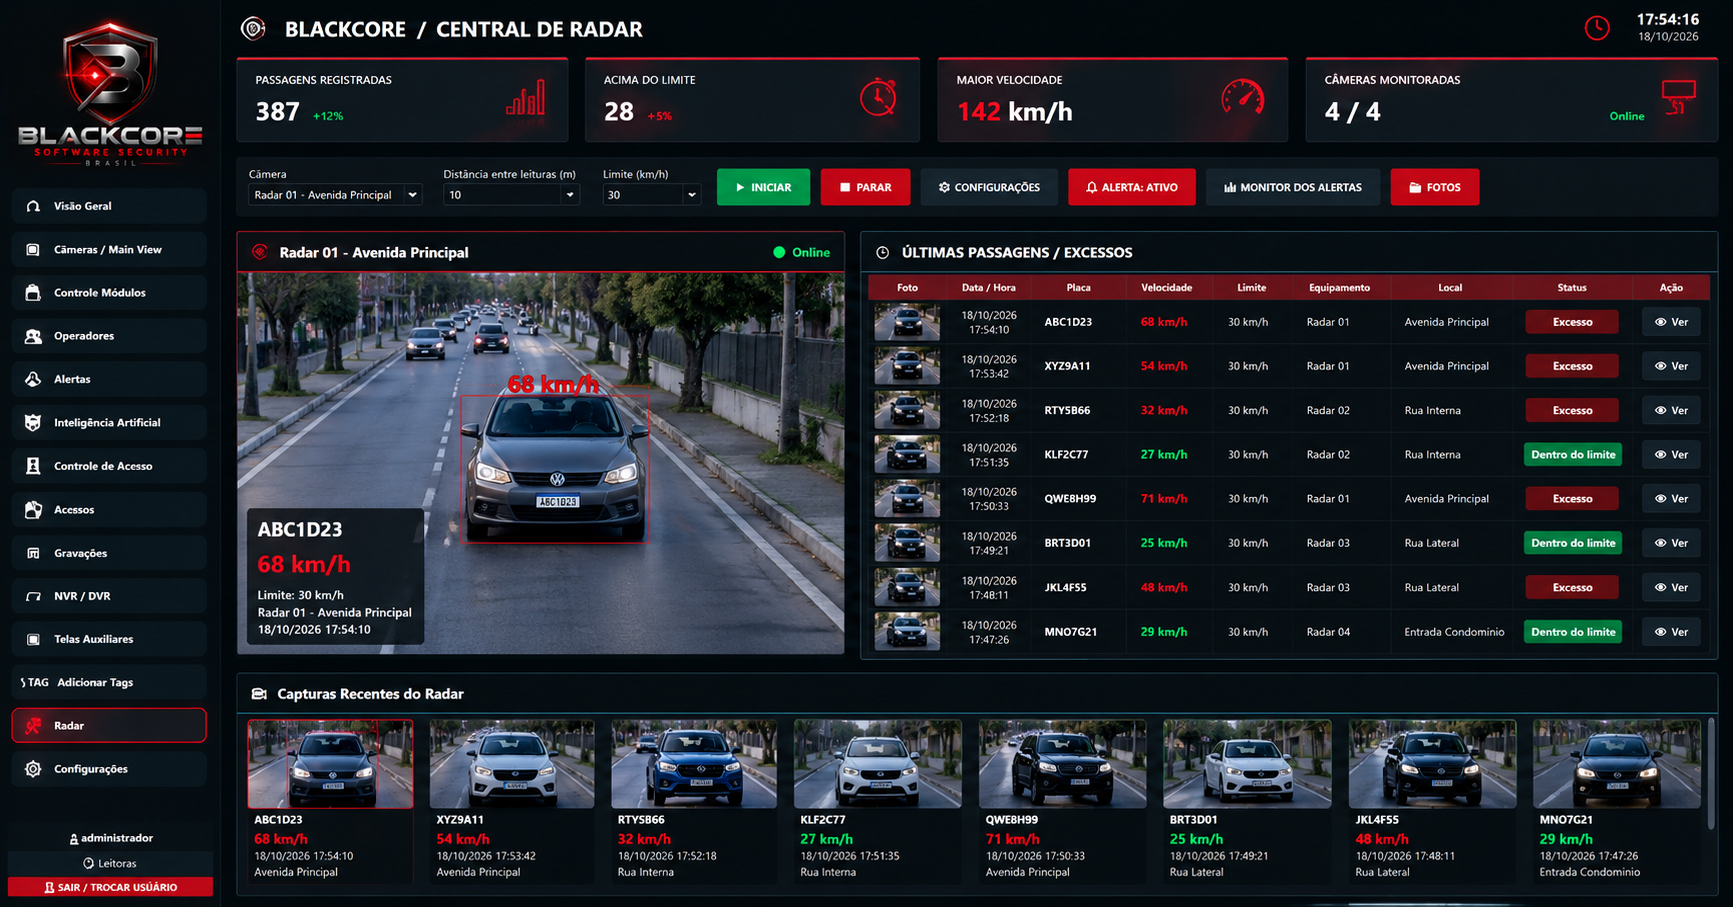Click the Excesso status for QWE8H99
The image size is (1733, 907).
tap(1572, 499)
